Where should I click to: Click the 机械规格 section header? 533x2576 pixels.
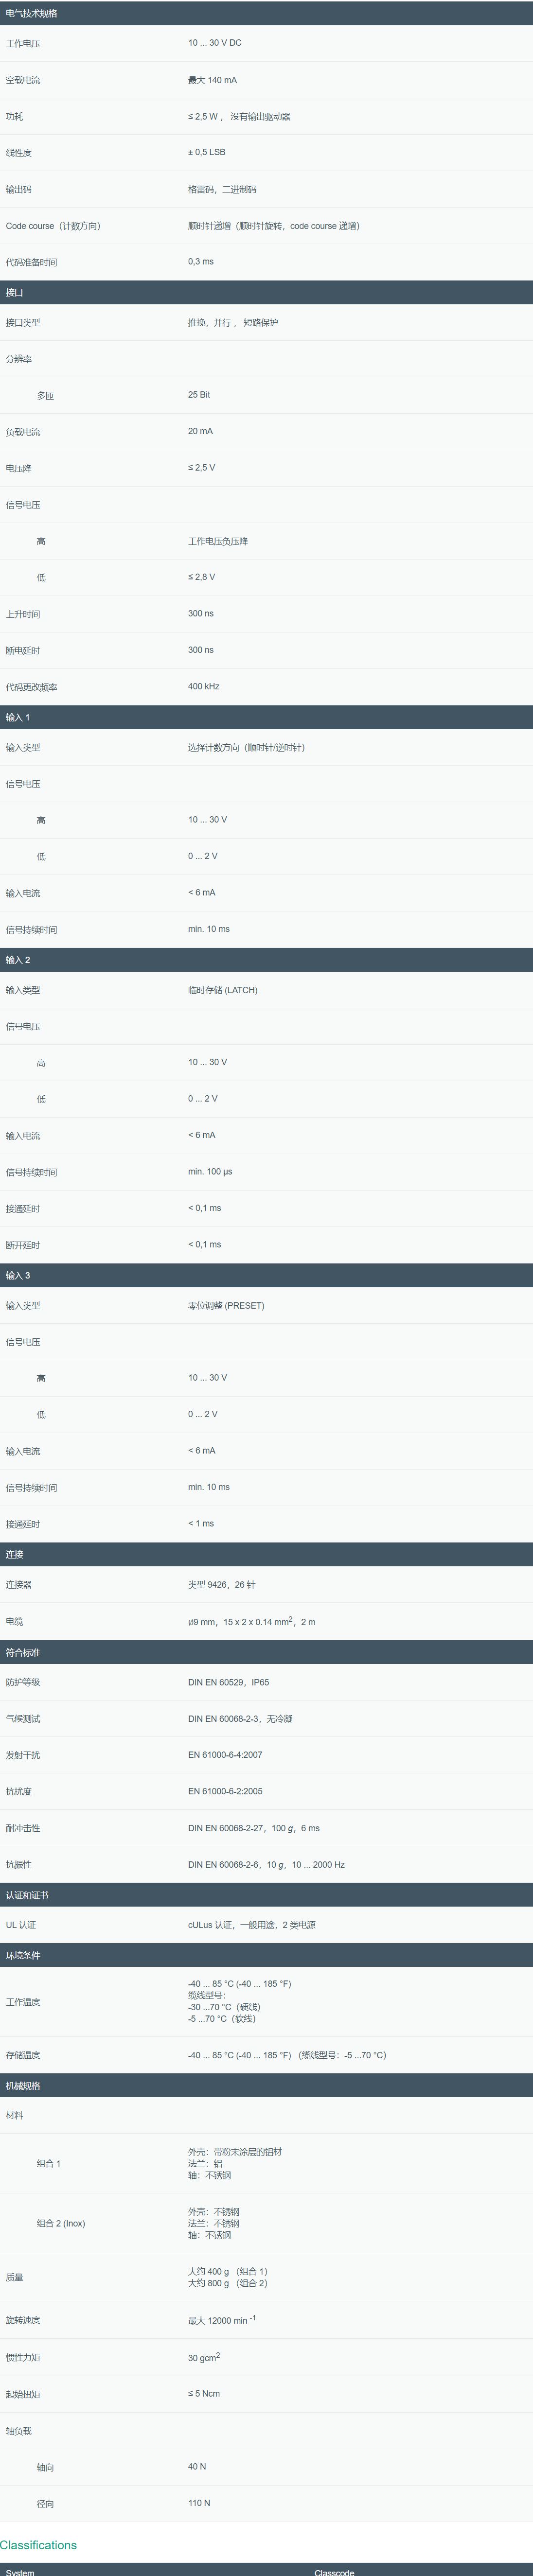click(x=266, y=2086)
